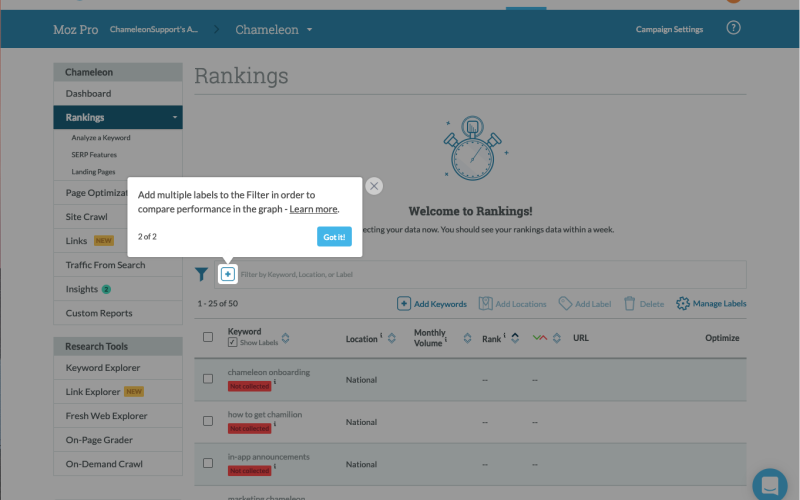
Task: Open Fresh Web Explorer research tool
Action: 118,416
